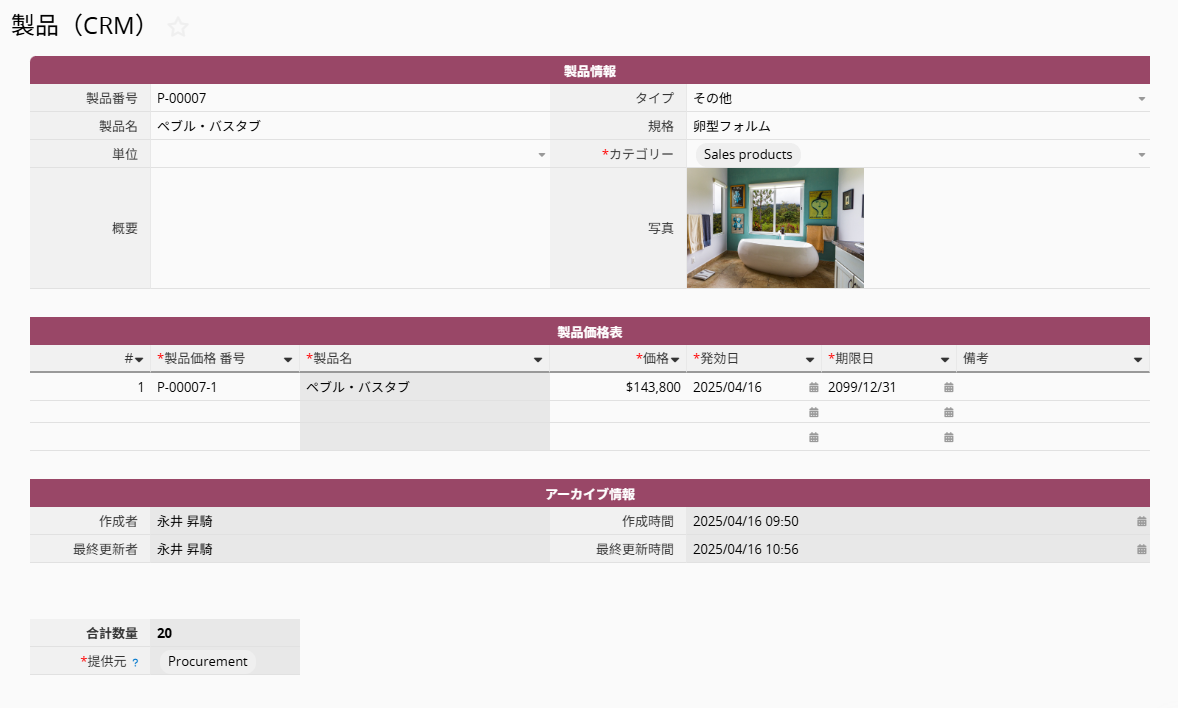Open calendar icon in second row 発効日
This screenshot has width=1178, height=708.
pyautogui.click(x=813, y=412)
